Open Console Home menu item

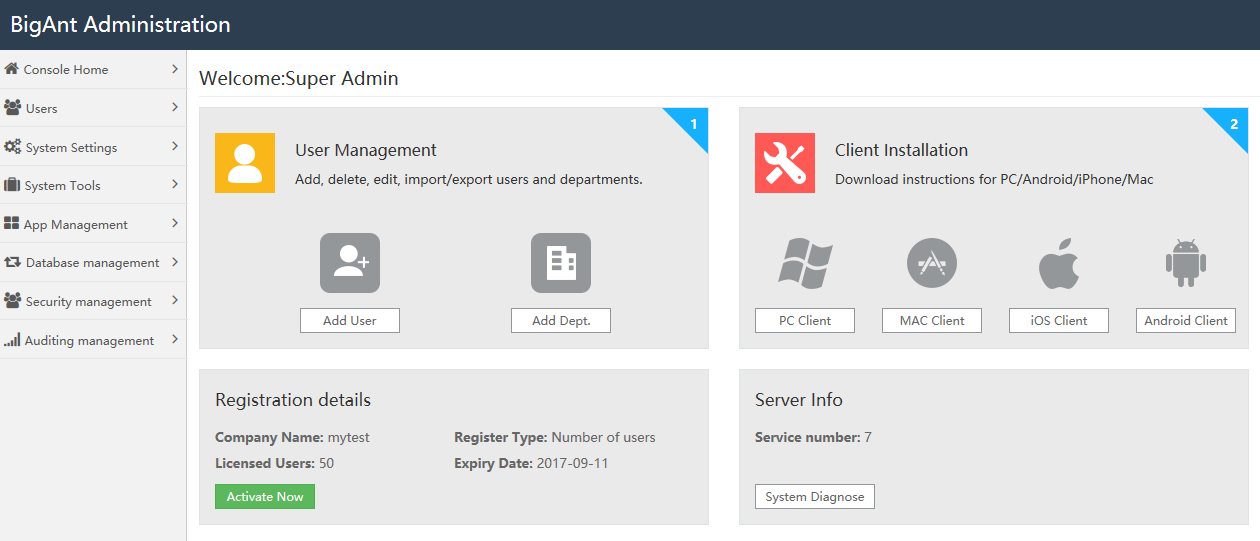[x=93, y=69]
